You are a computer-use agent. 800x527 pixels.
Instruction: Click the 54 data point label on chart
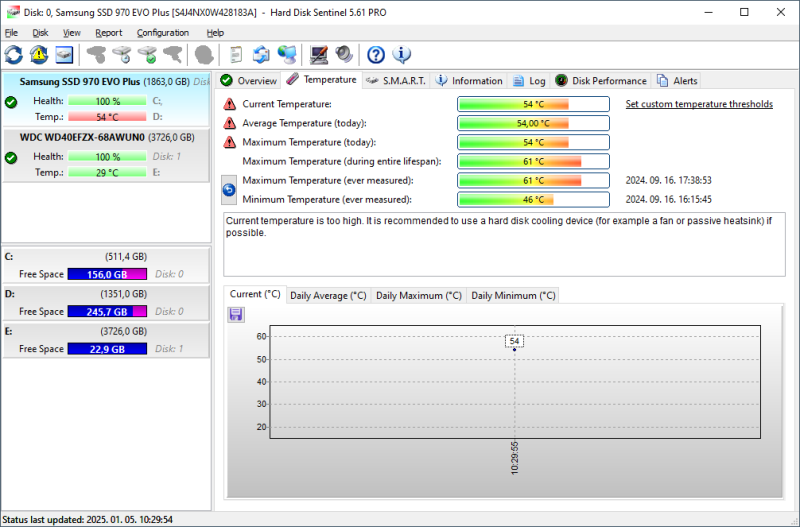(x=514, y=341)
